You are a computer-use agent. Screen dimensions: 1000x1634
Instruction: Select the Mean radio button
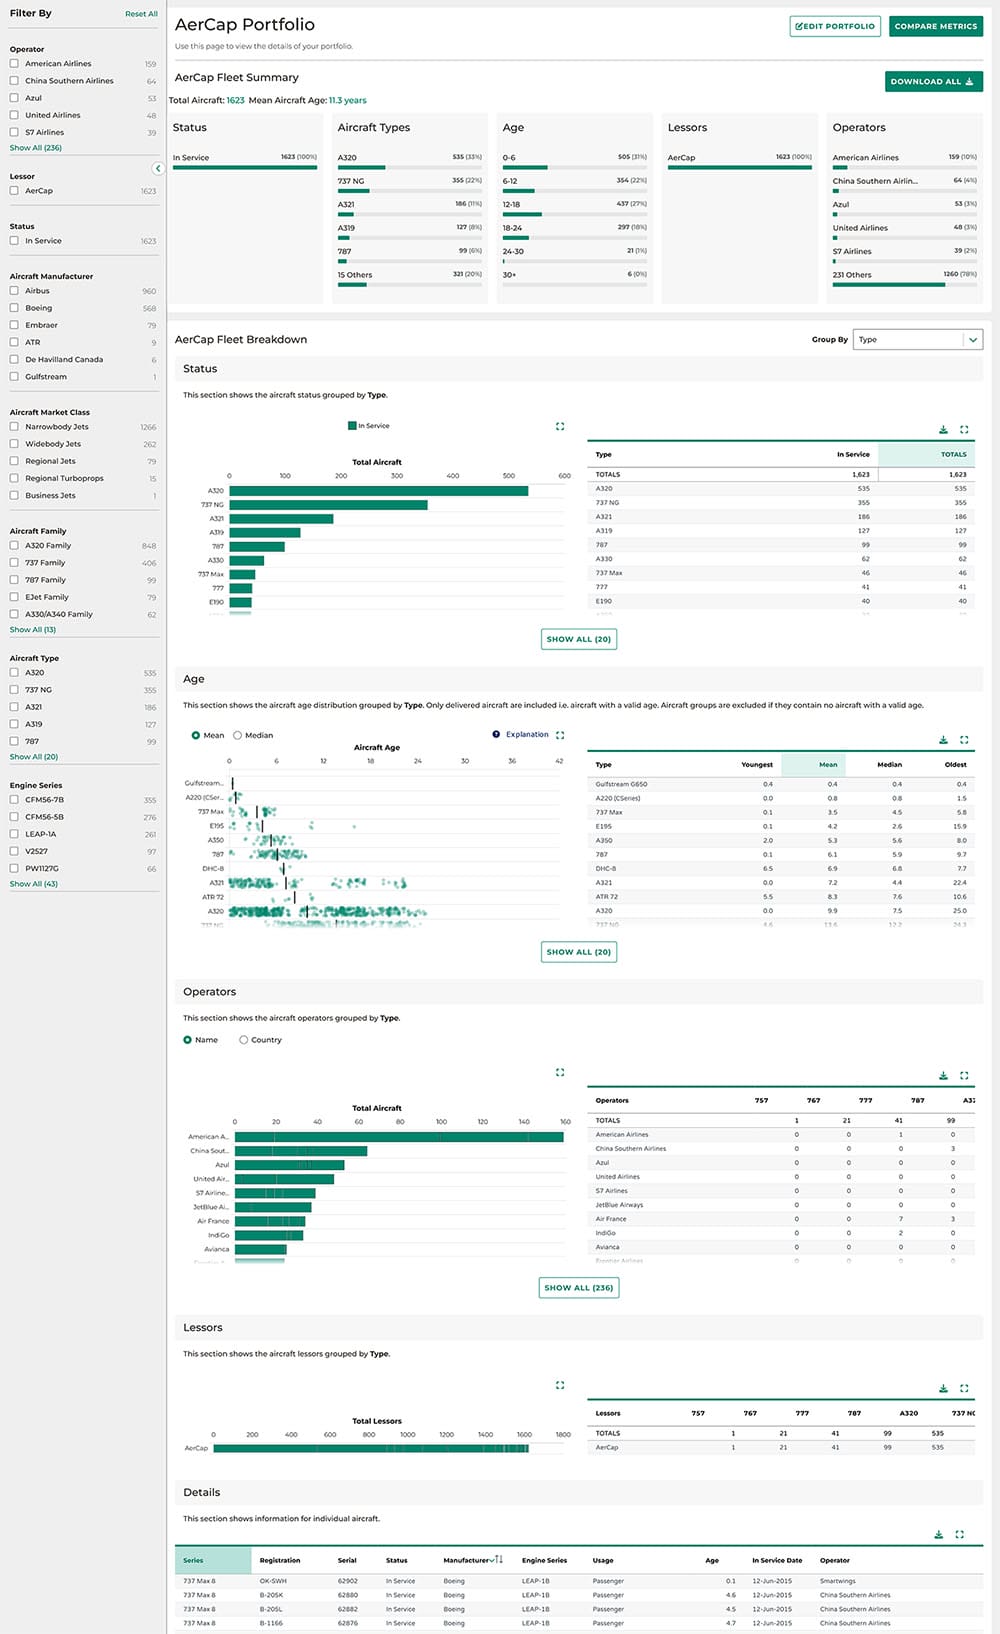(x=195, y=735)
